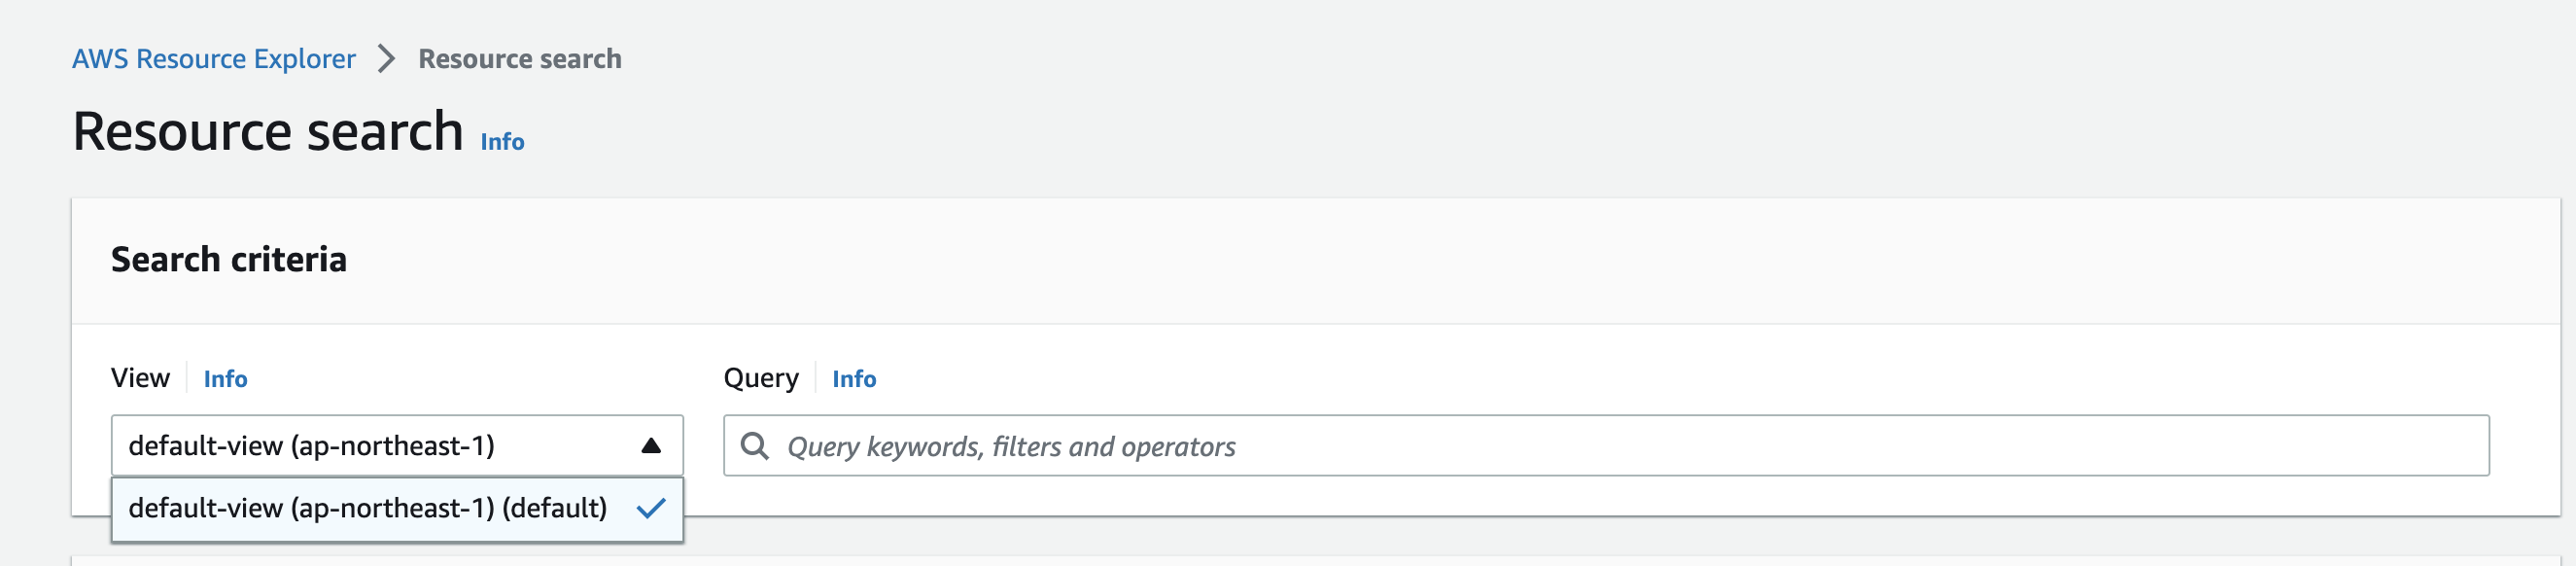Open the View selector showing default-view (ap-northeast-1)

coord(397,446)
